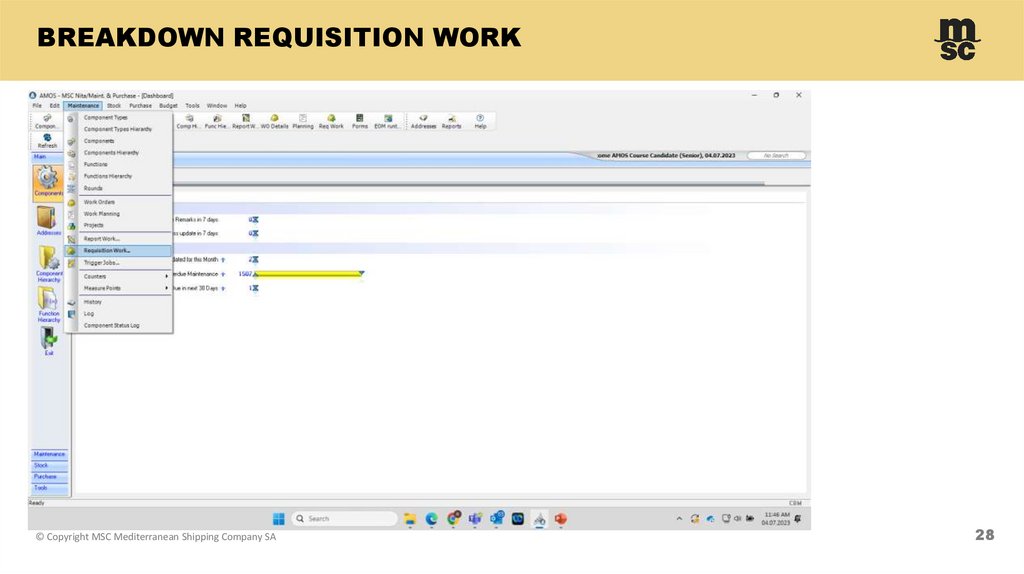Click the Help toolbar icon
This screenshot has height=574, width=1024.
pos(480,121)
